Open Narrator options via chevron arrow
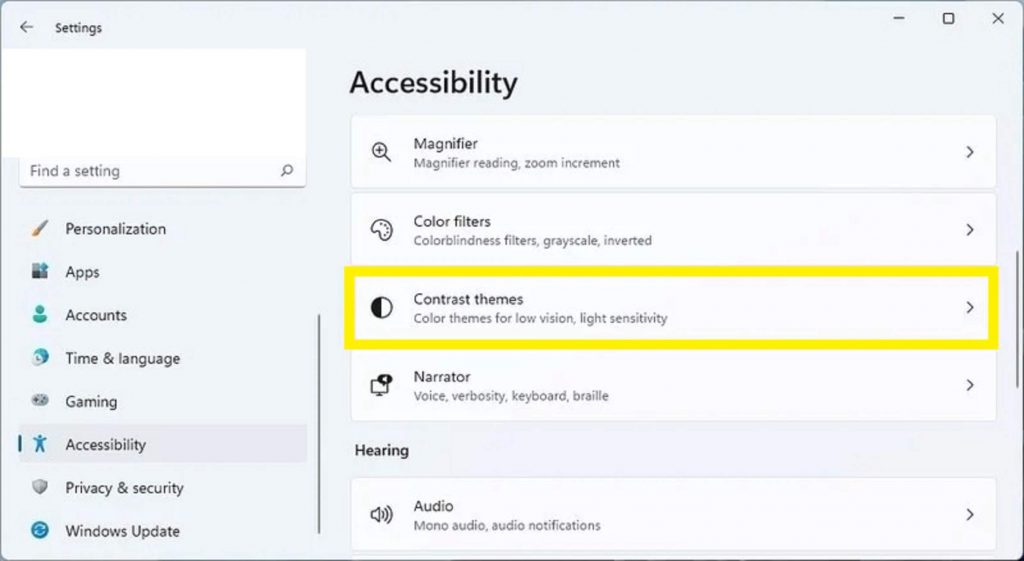The image size is (1024, 561). coord(969,386)
